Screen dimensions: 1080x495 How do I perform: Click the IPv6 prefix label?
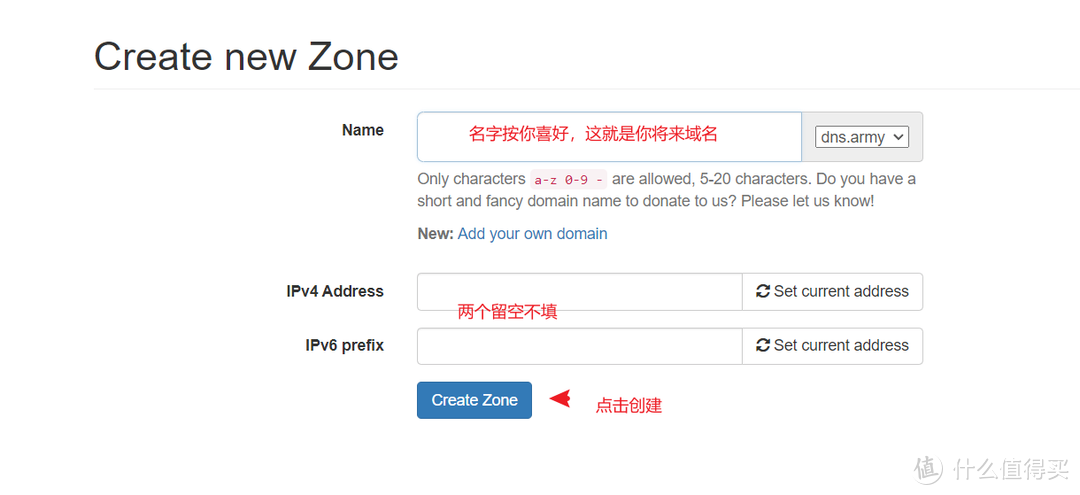(344, 346)
